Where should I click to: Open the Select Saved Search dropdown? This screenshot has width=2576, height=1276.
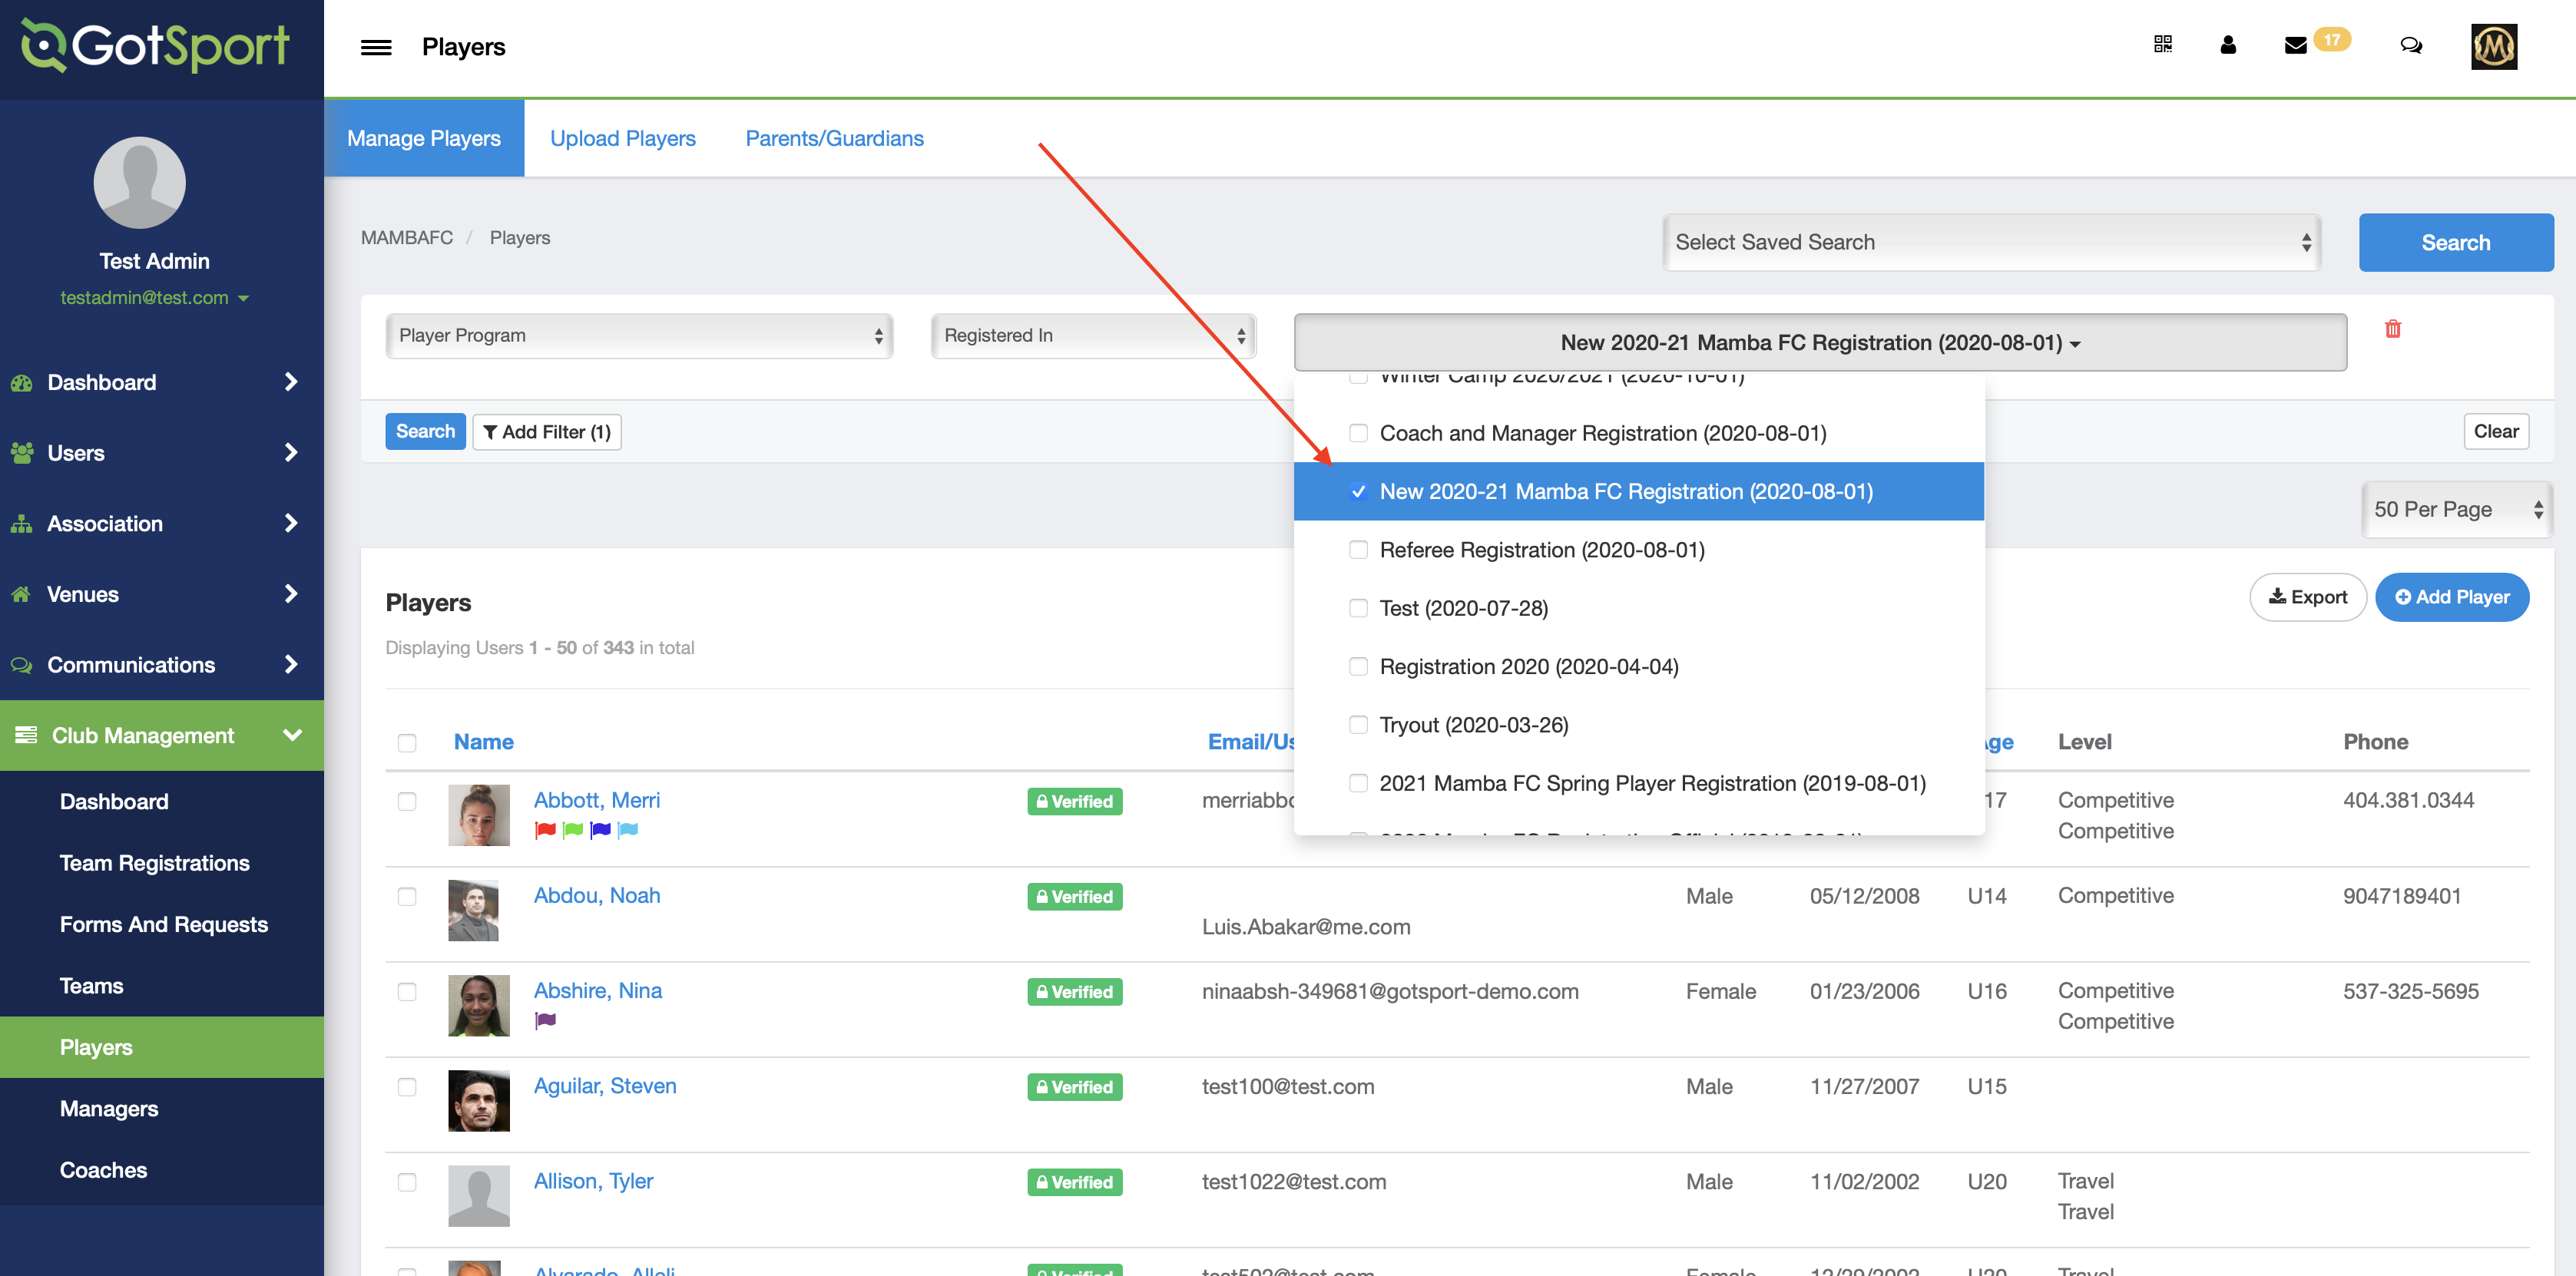(x=1991, y=242)
